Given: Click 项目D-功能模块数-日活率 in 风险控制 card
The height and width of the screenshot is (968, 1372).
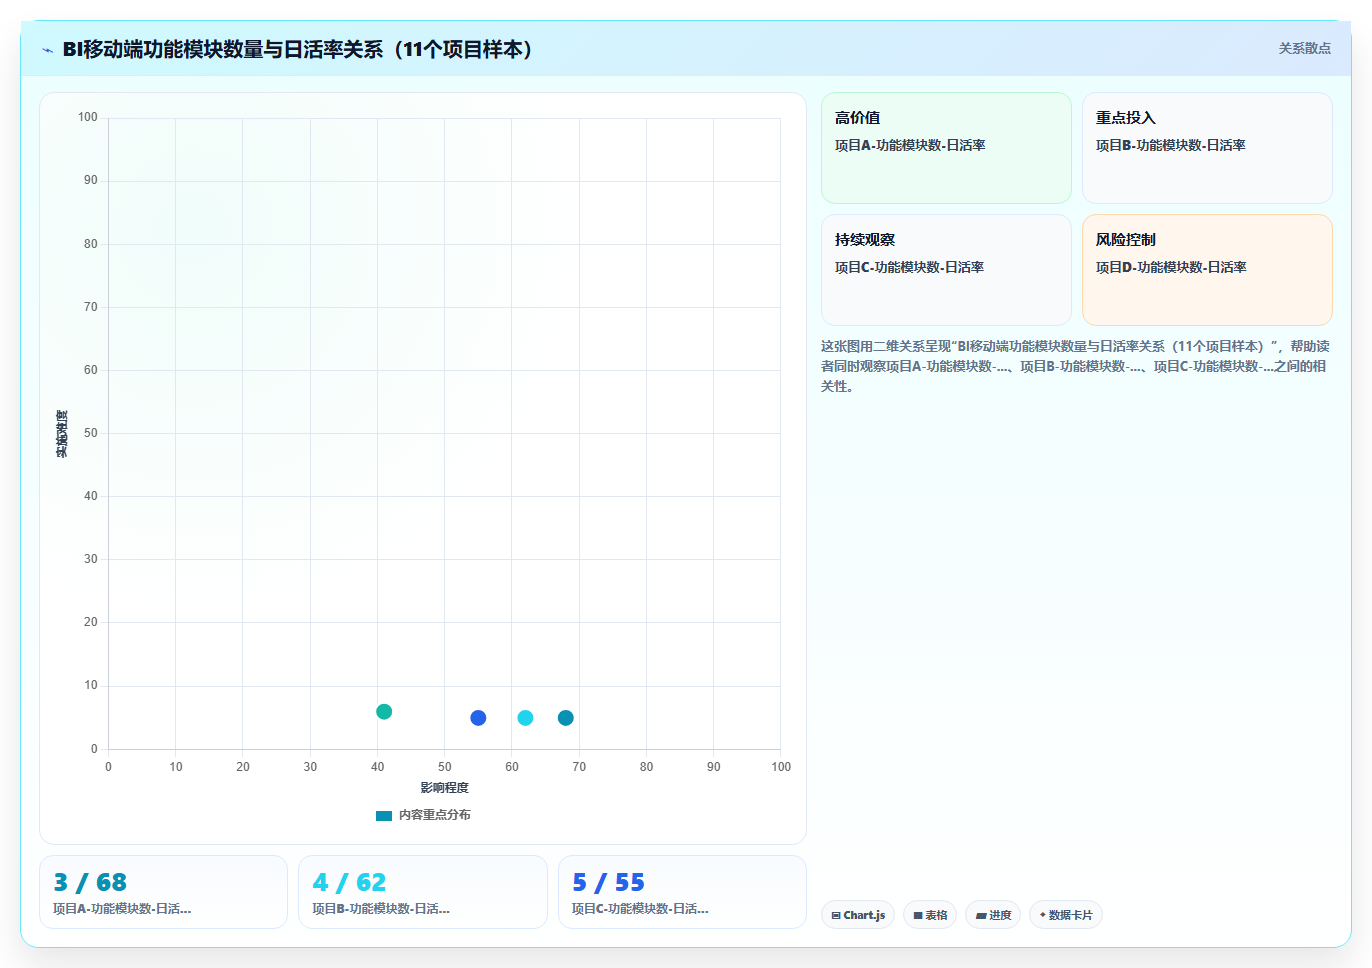Looking at the screenshot, I should 1171,267.
